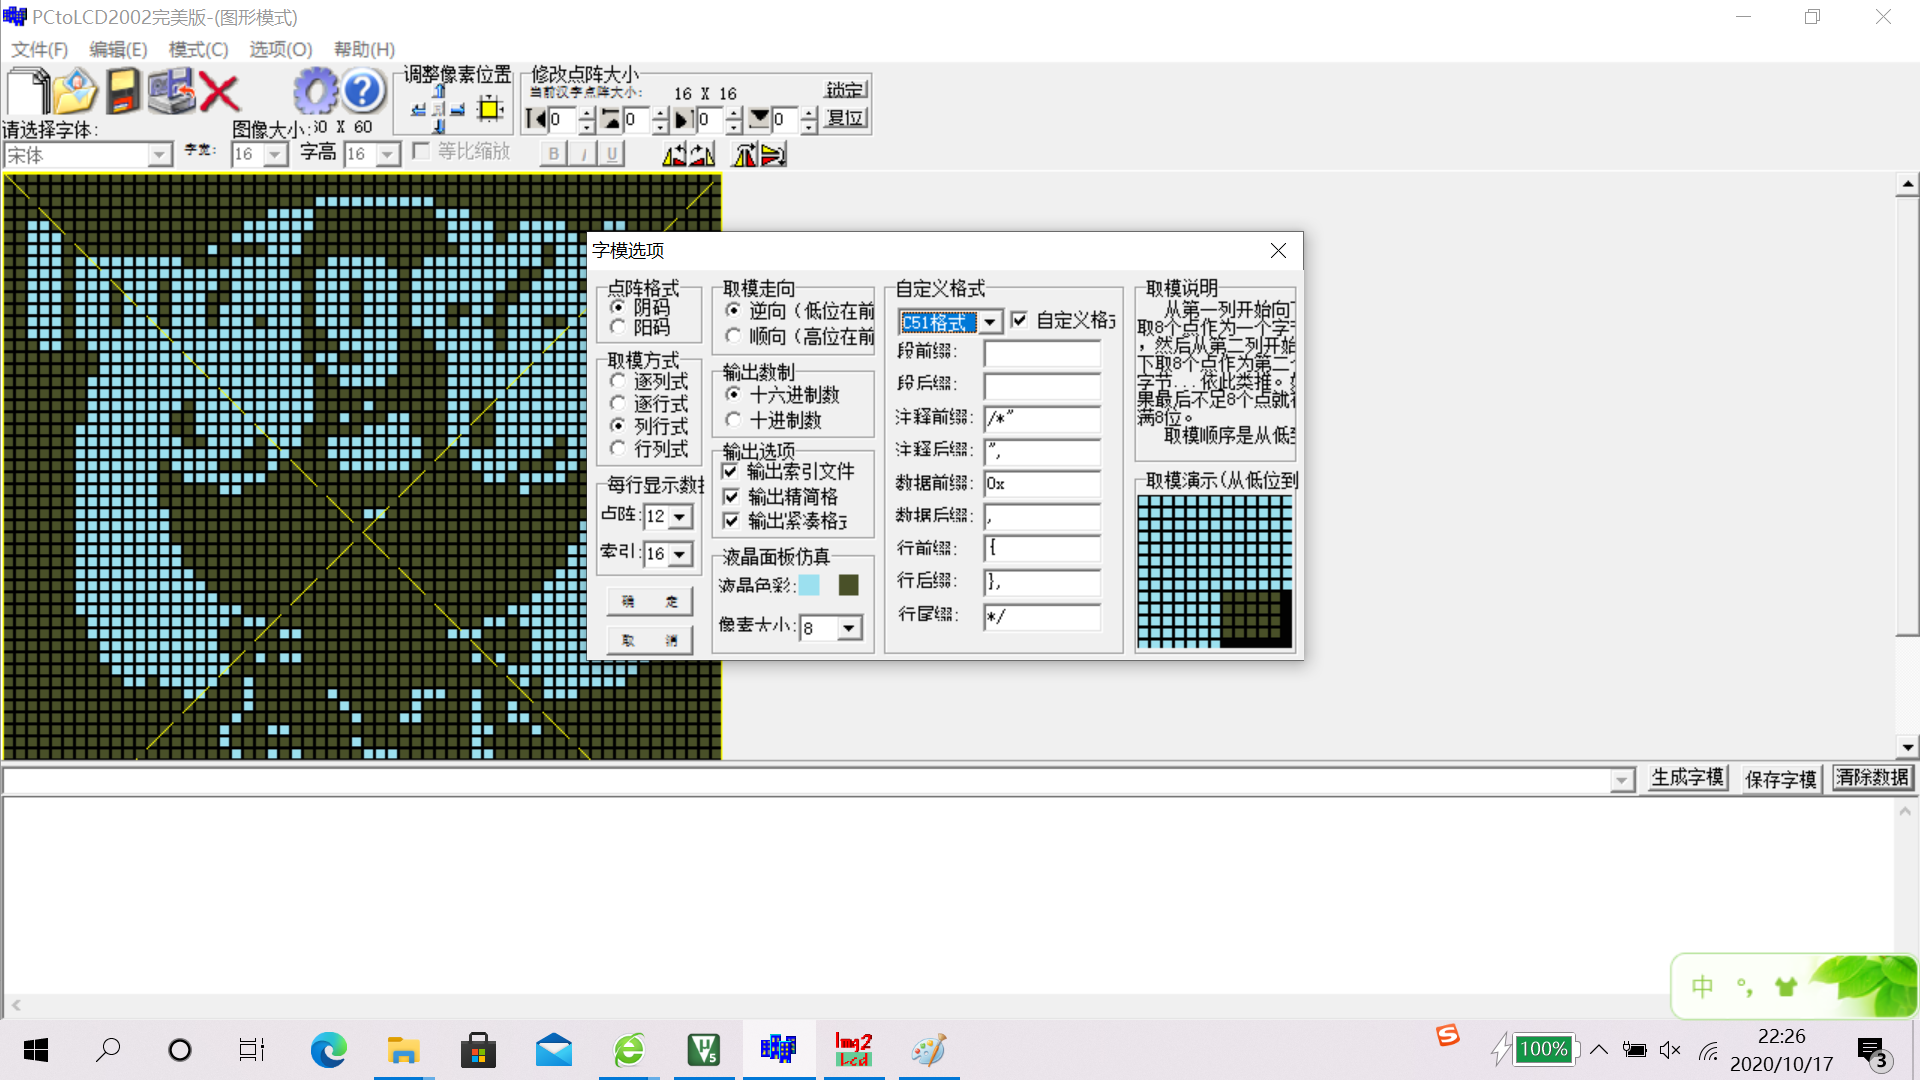Click the light blue 液晶色彩 swatch
Image resolution: width=1920 pixels, height=1080 pixels.
point(809,585)
